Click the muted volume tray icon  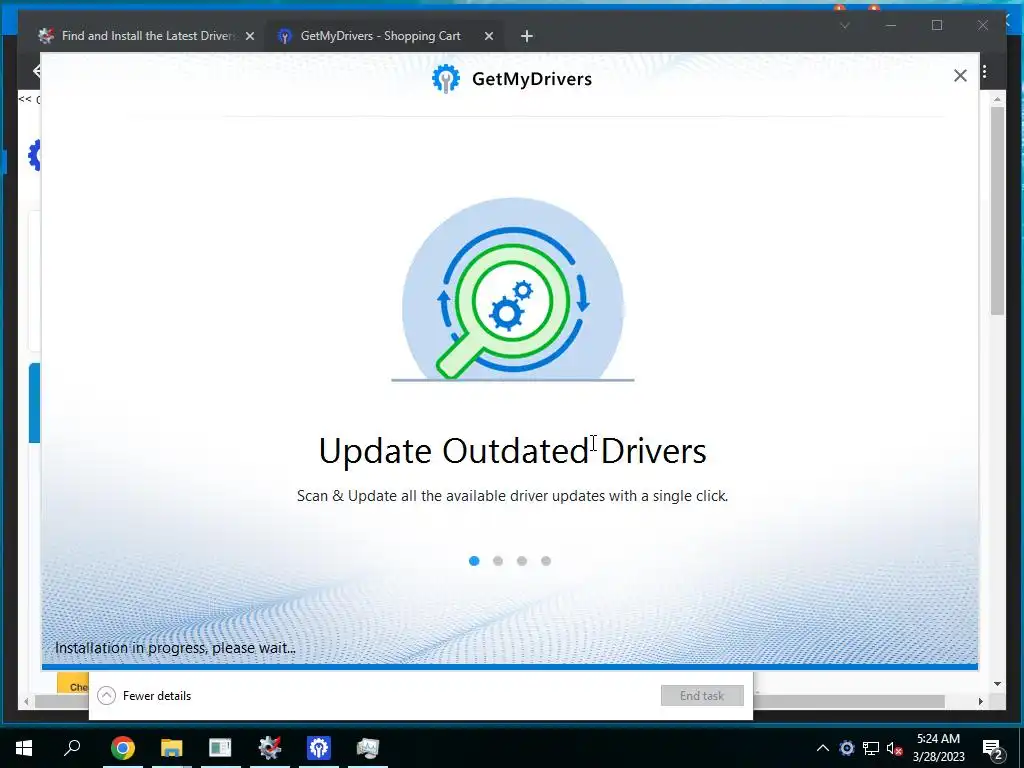(895, 748)
